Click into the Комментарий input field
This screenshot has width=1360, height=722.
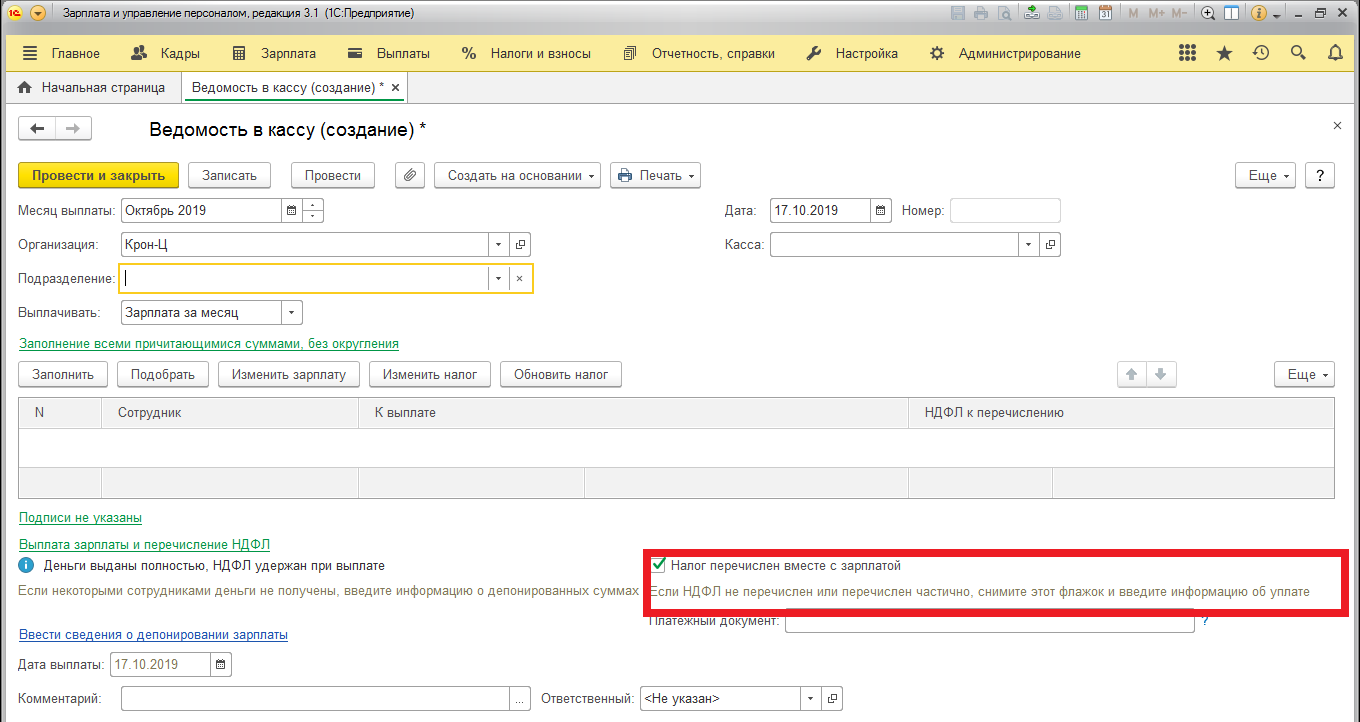(315, 698)
